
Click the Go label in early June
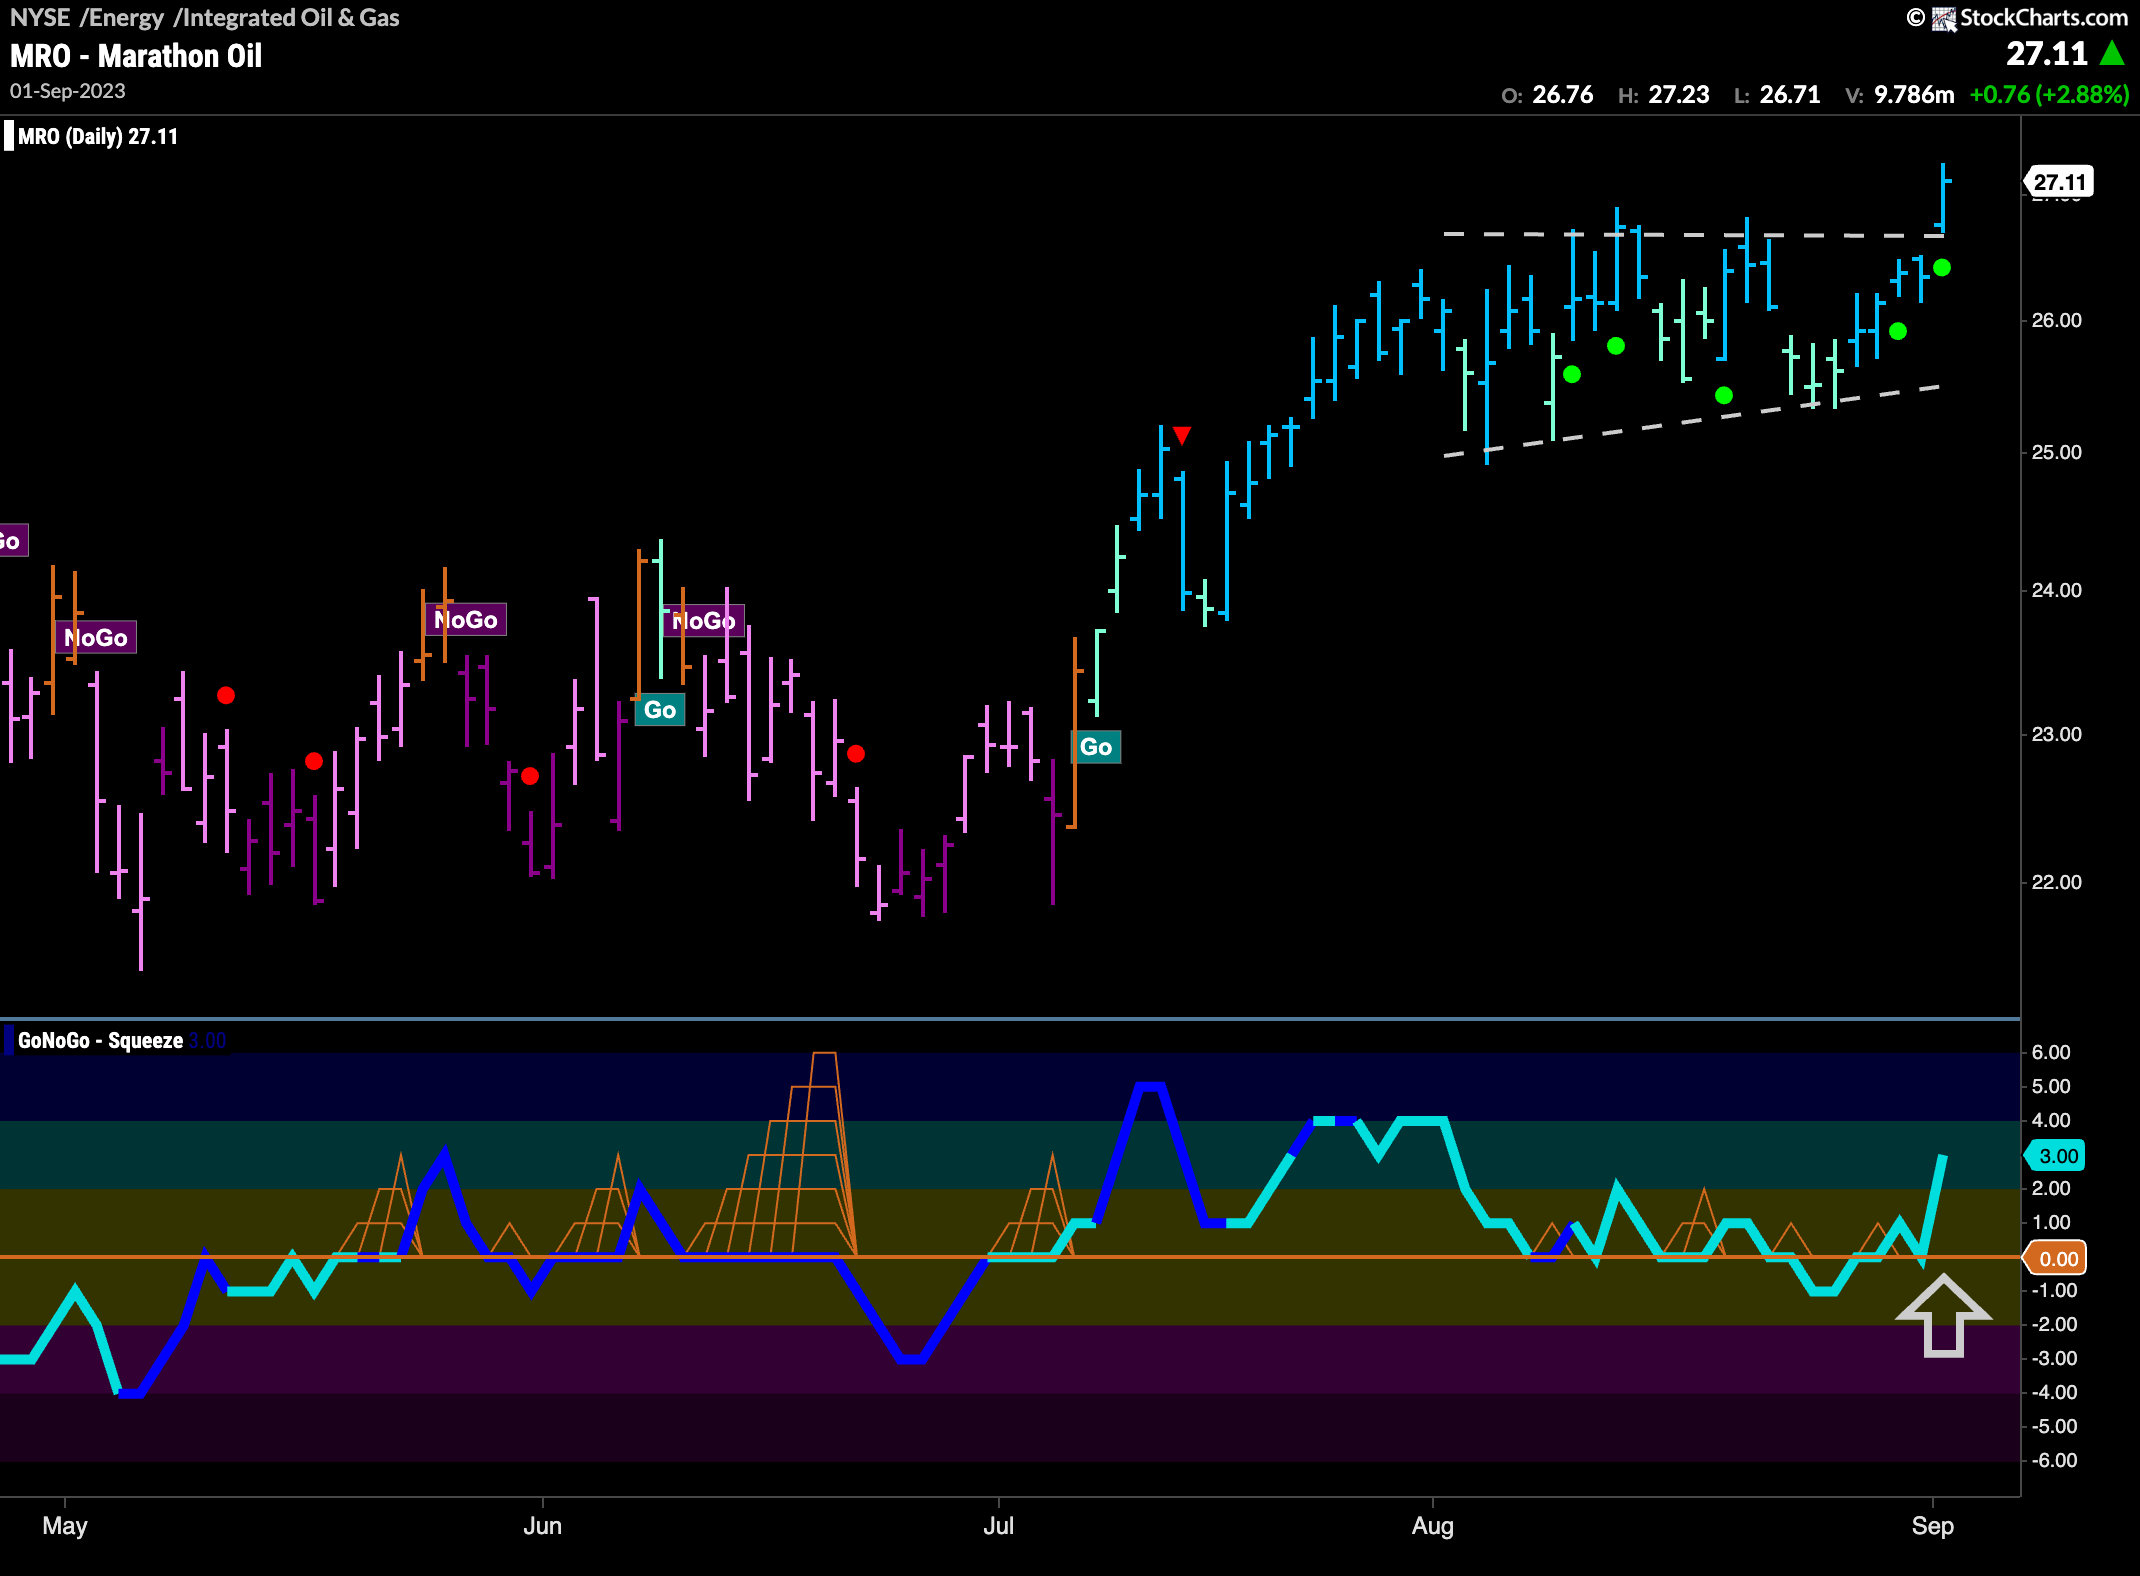[660, 710]
